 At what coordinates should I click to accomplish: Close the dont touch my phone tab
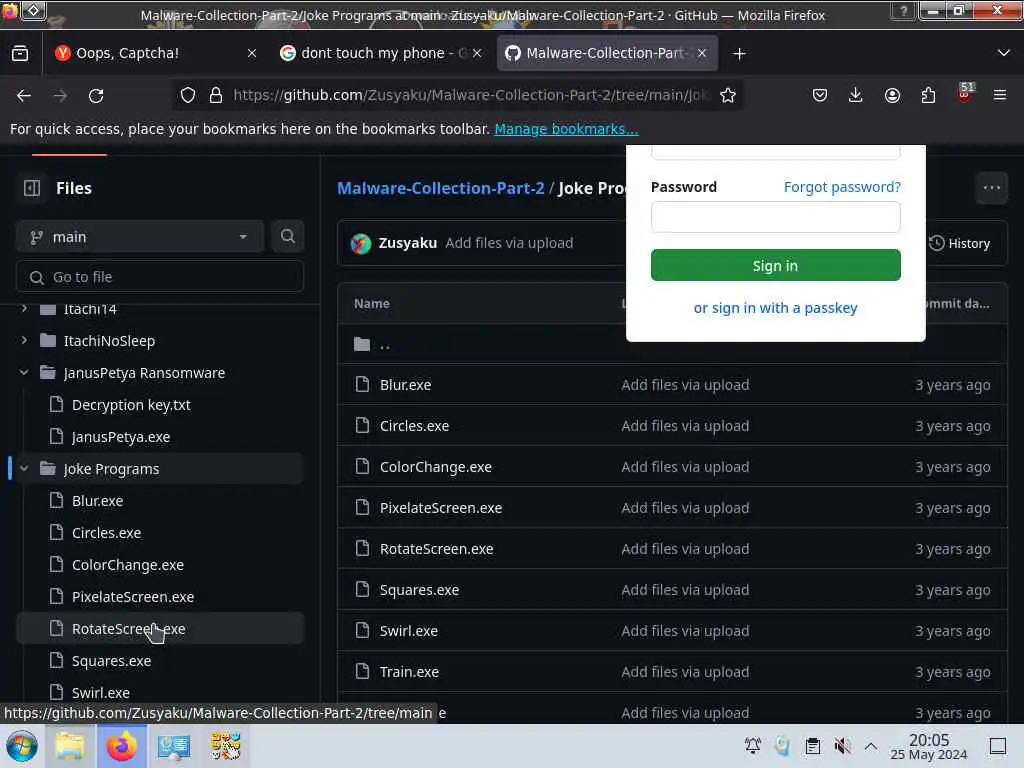[477, 54]
